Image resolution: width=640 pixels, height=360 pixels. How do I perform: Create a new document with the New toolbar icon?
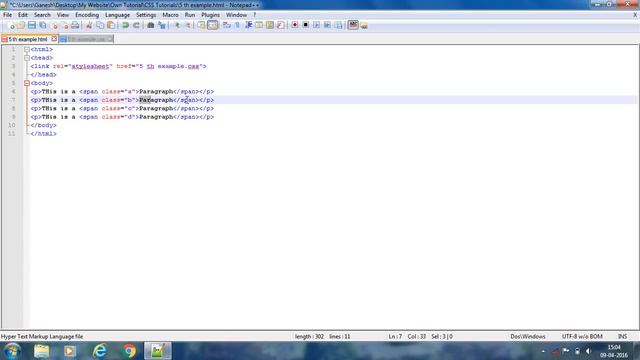click(11, 25)
